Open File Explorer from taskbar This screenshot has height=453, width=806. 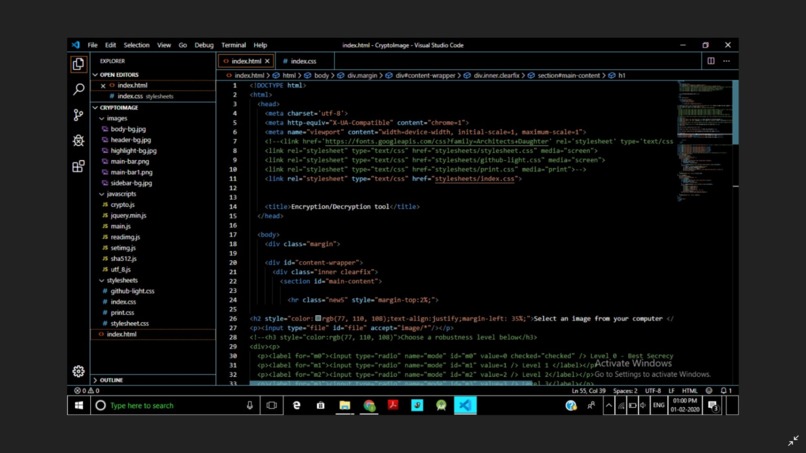click(344, 405)
